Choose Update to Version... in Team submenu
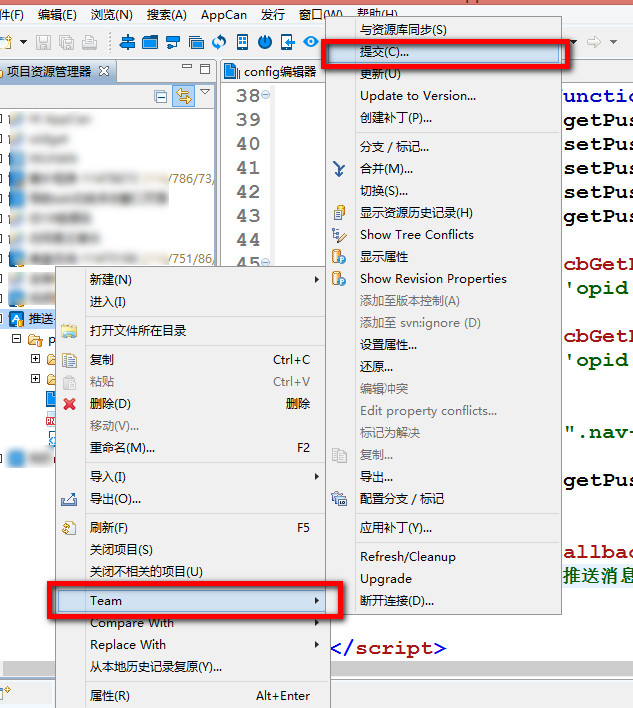 [x=445, y=96]
